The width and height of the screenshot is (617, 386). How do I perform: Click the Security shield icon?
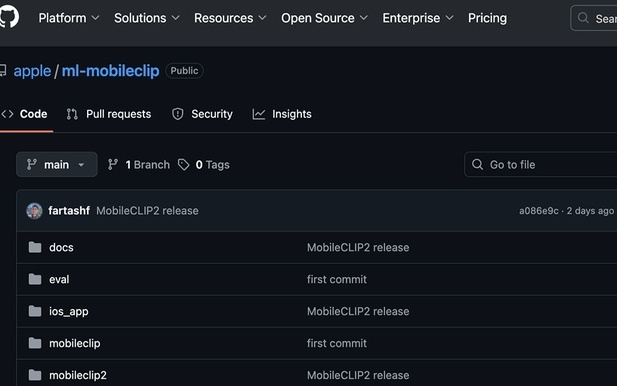click(x=178, y=114)
